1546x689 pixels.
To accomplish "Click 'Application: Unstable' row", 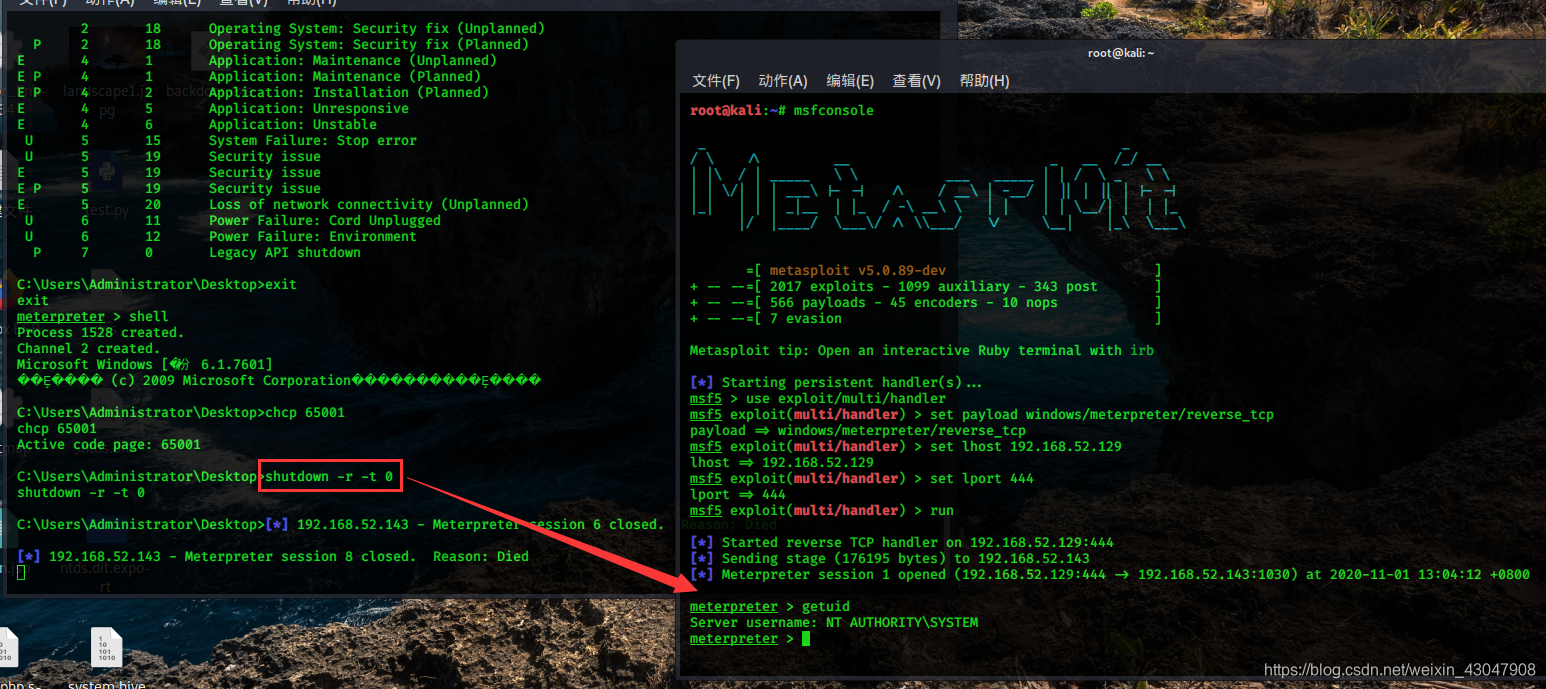I will (197, 124).
